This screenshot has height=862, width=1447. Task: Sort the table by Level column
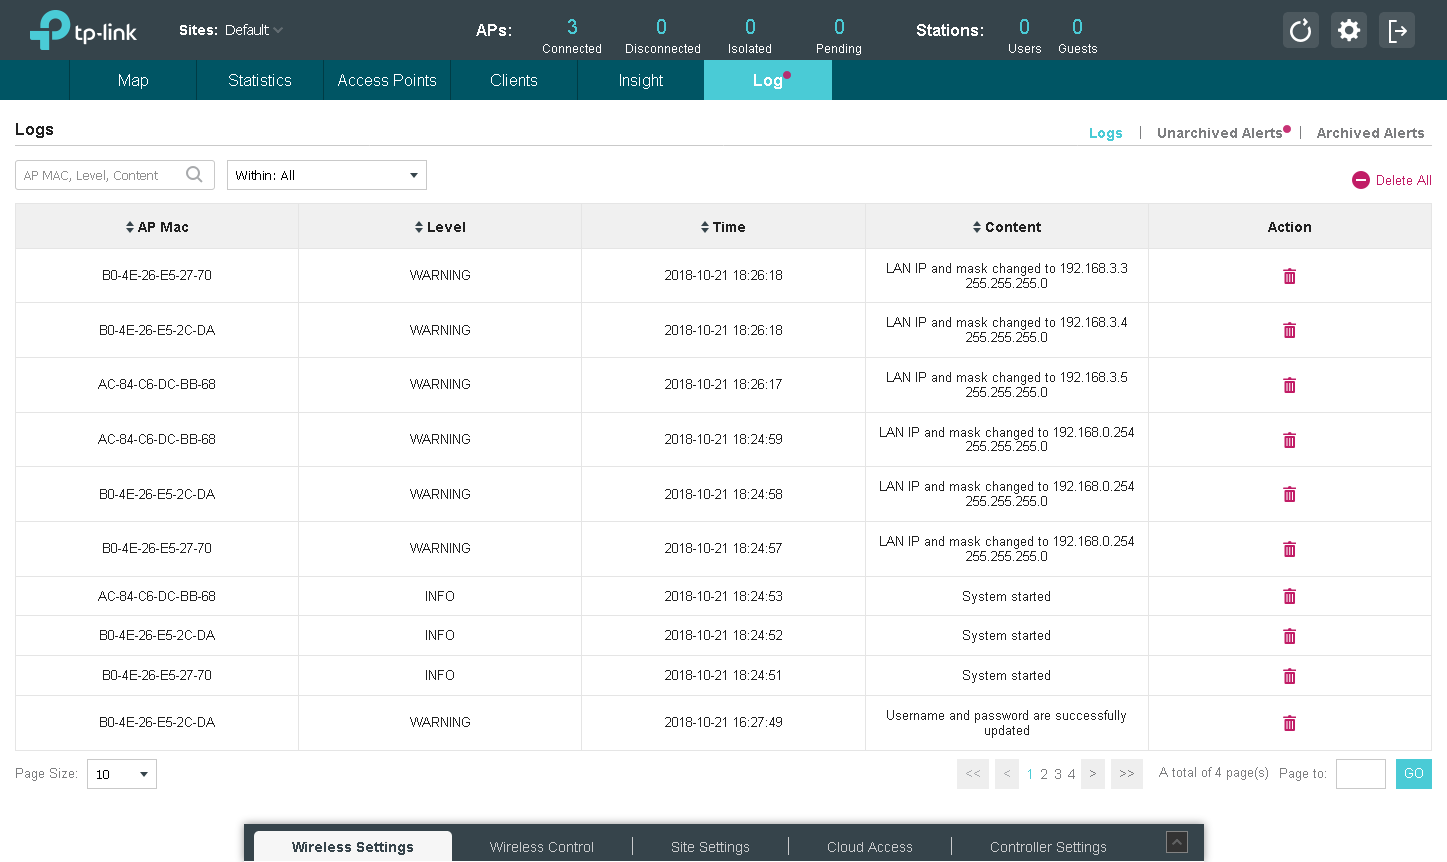point(440,227)
